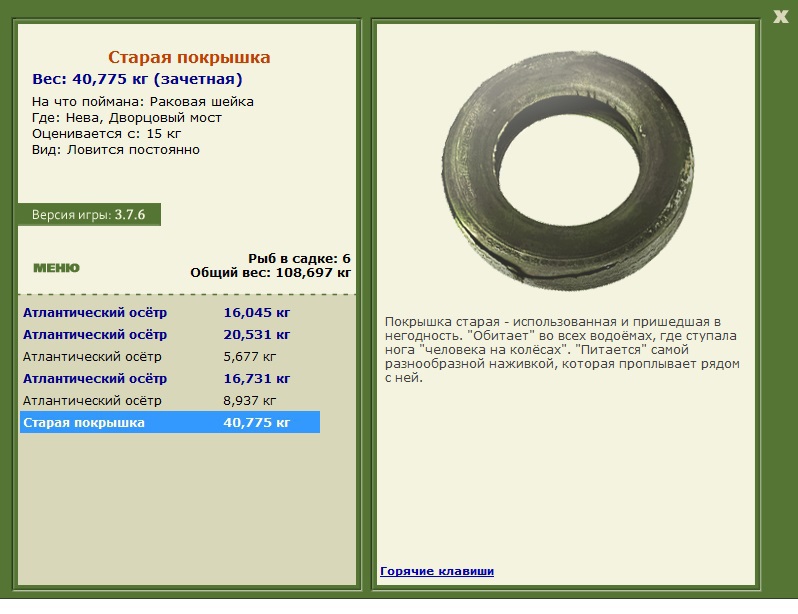This screenshot has height=614, width=798.
Task: Select the Атлантический осётр 16,045 кг row
Action: pos(170,313)
